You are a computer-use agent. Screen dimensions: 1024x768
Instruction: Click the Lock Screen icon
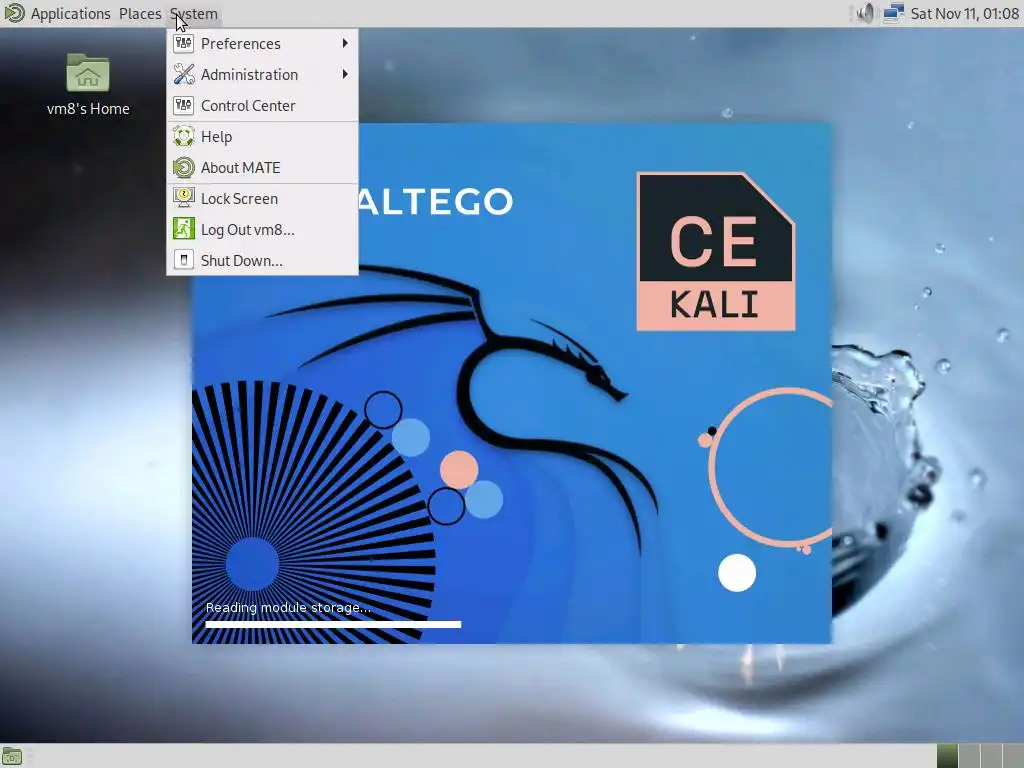(184, 198)
